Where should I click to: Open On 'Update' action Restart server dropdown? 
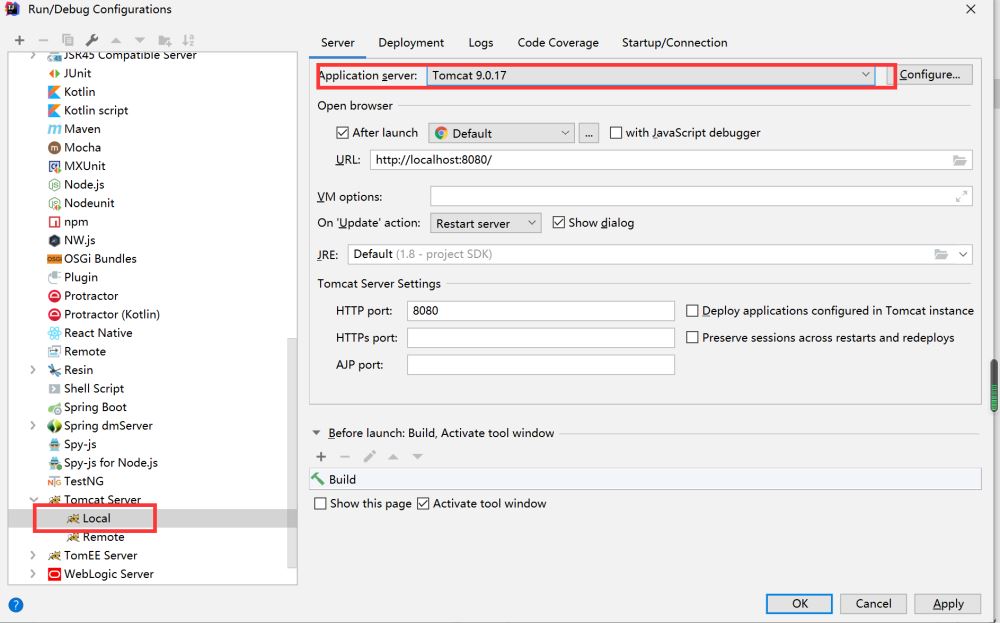click(485, 223)
